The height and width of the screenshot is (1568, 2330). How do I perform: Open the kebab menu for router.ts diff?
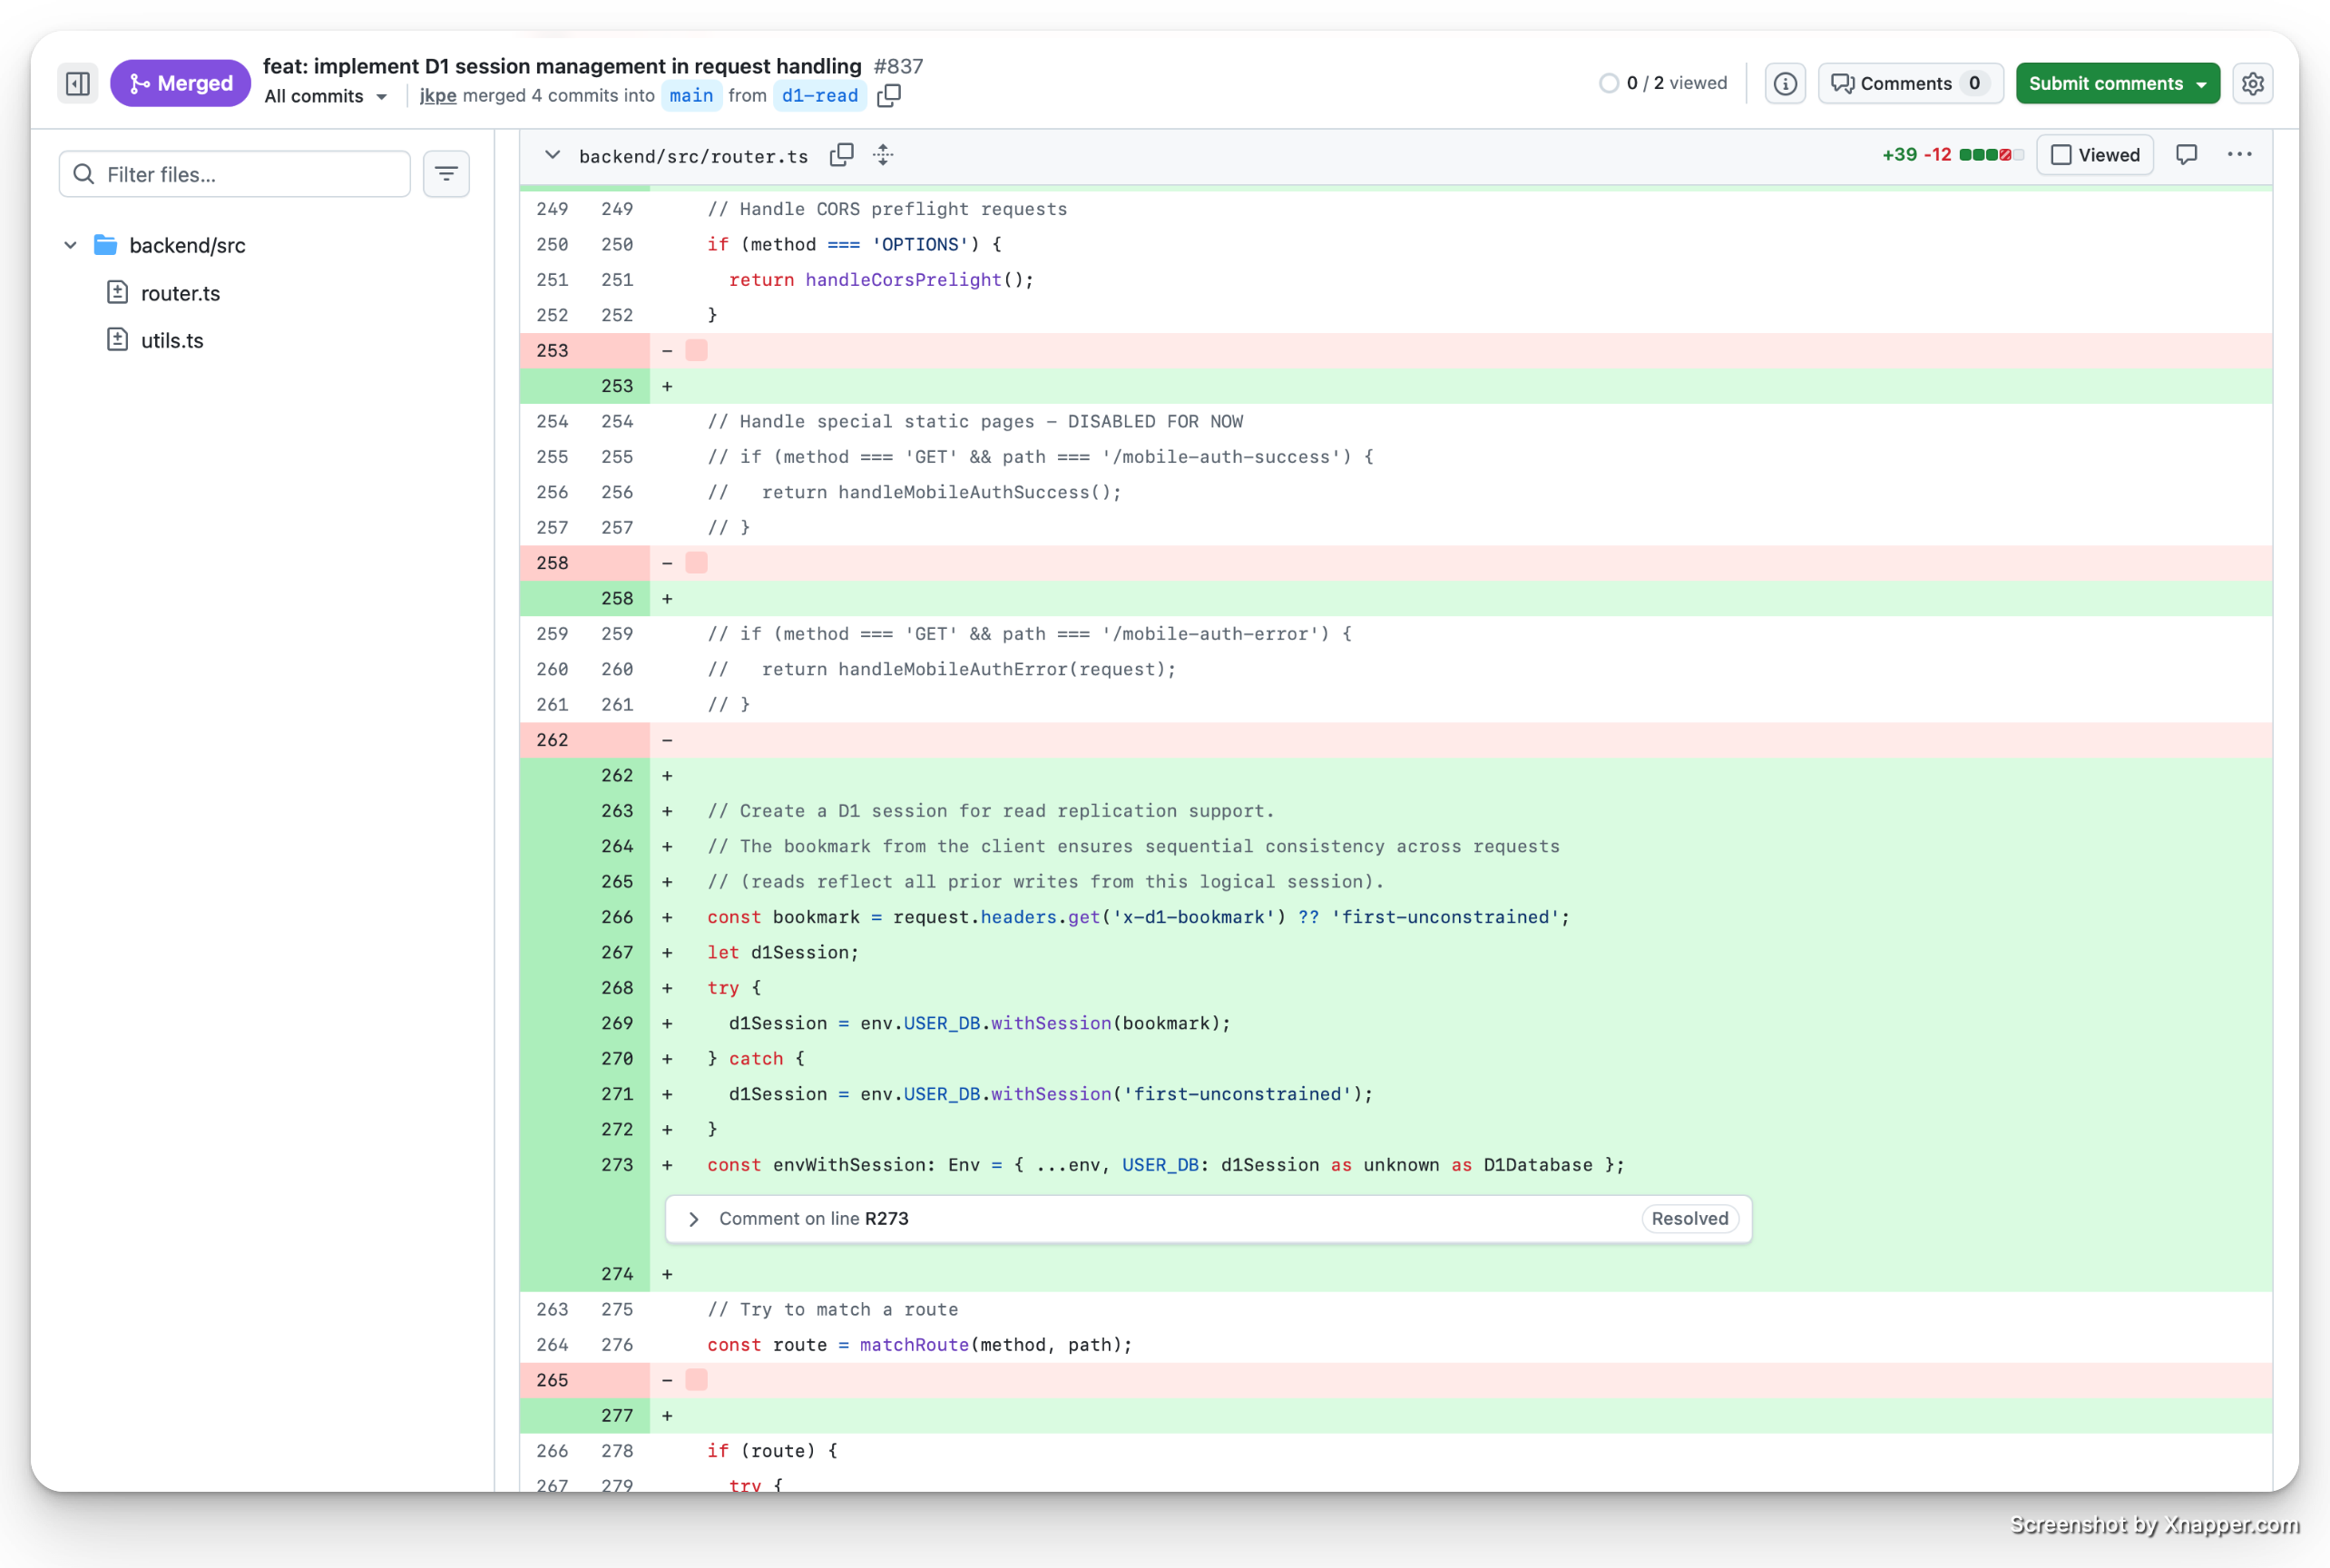coord(2239,154)
